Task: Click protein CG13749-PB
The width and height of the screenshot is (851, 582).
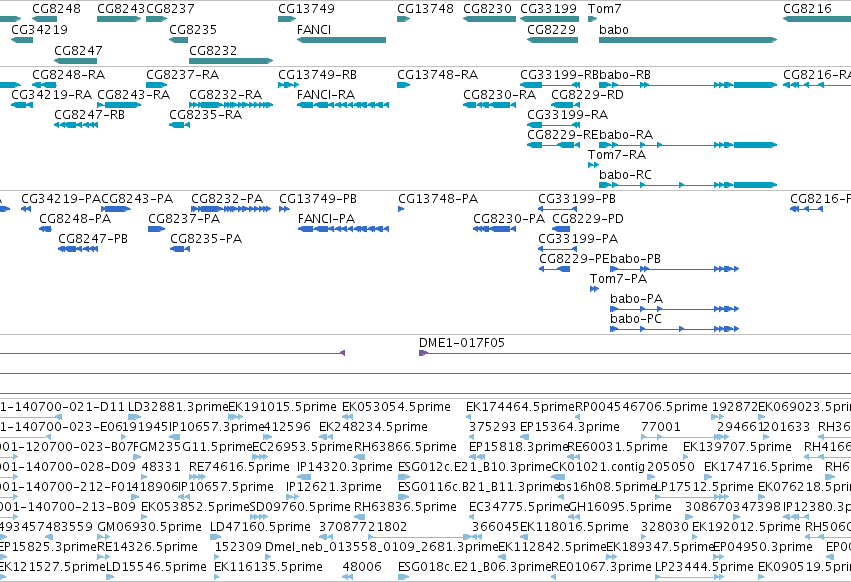Action: [x=284, y=208]
